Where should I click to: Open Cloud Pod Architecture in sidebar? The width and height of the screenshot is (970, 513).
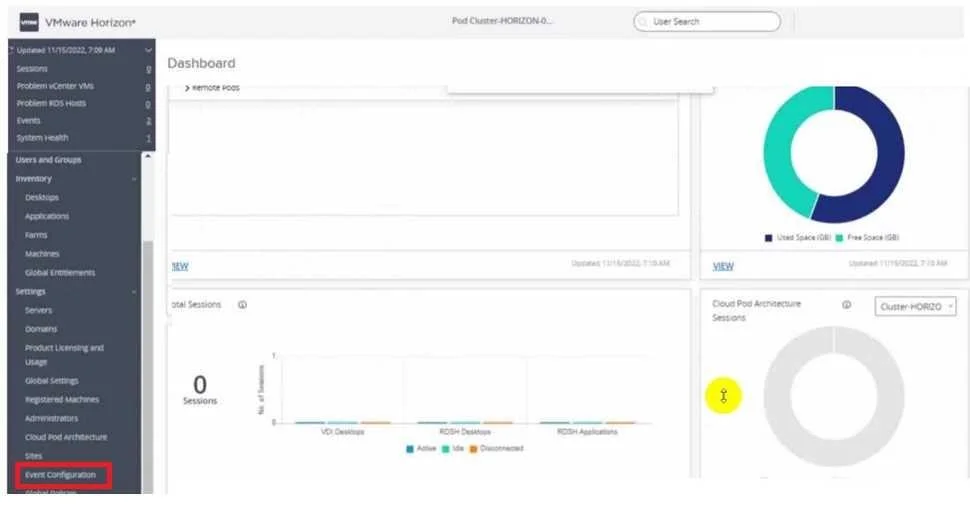[x=66, y=437]
